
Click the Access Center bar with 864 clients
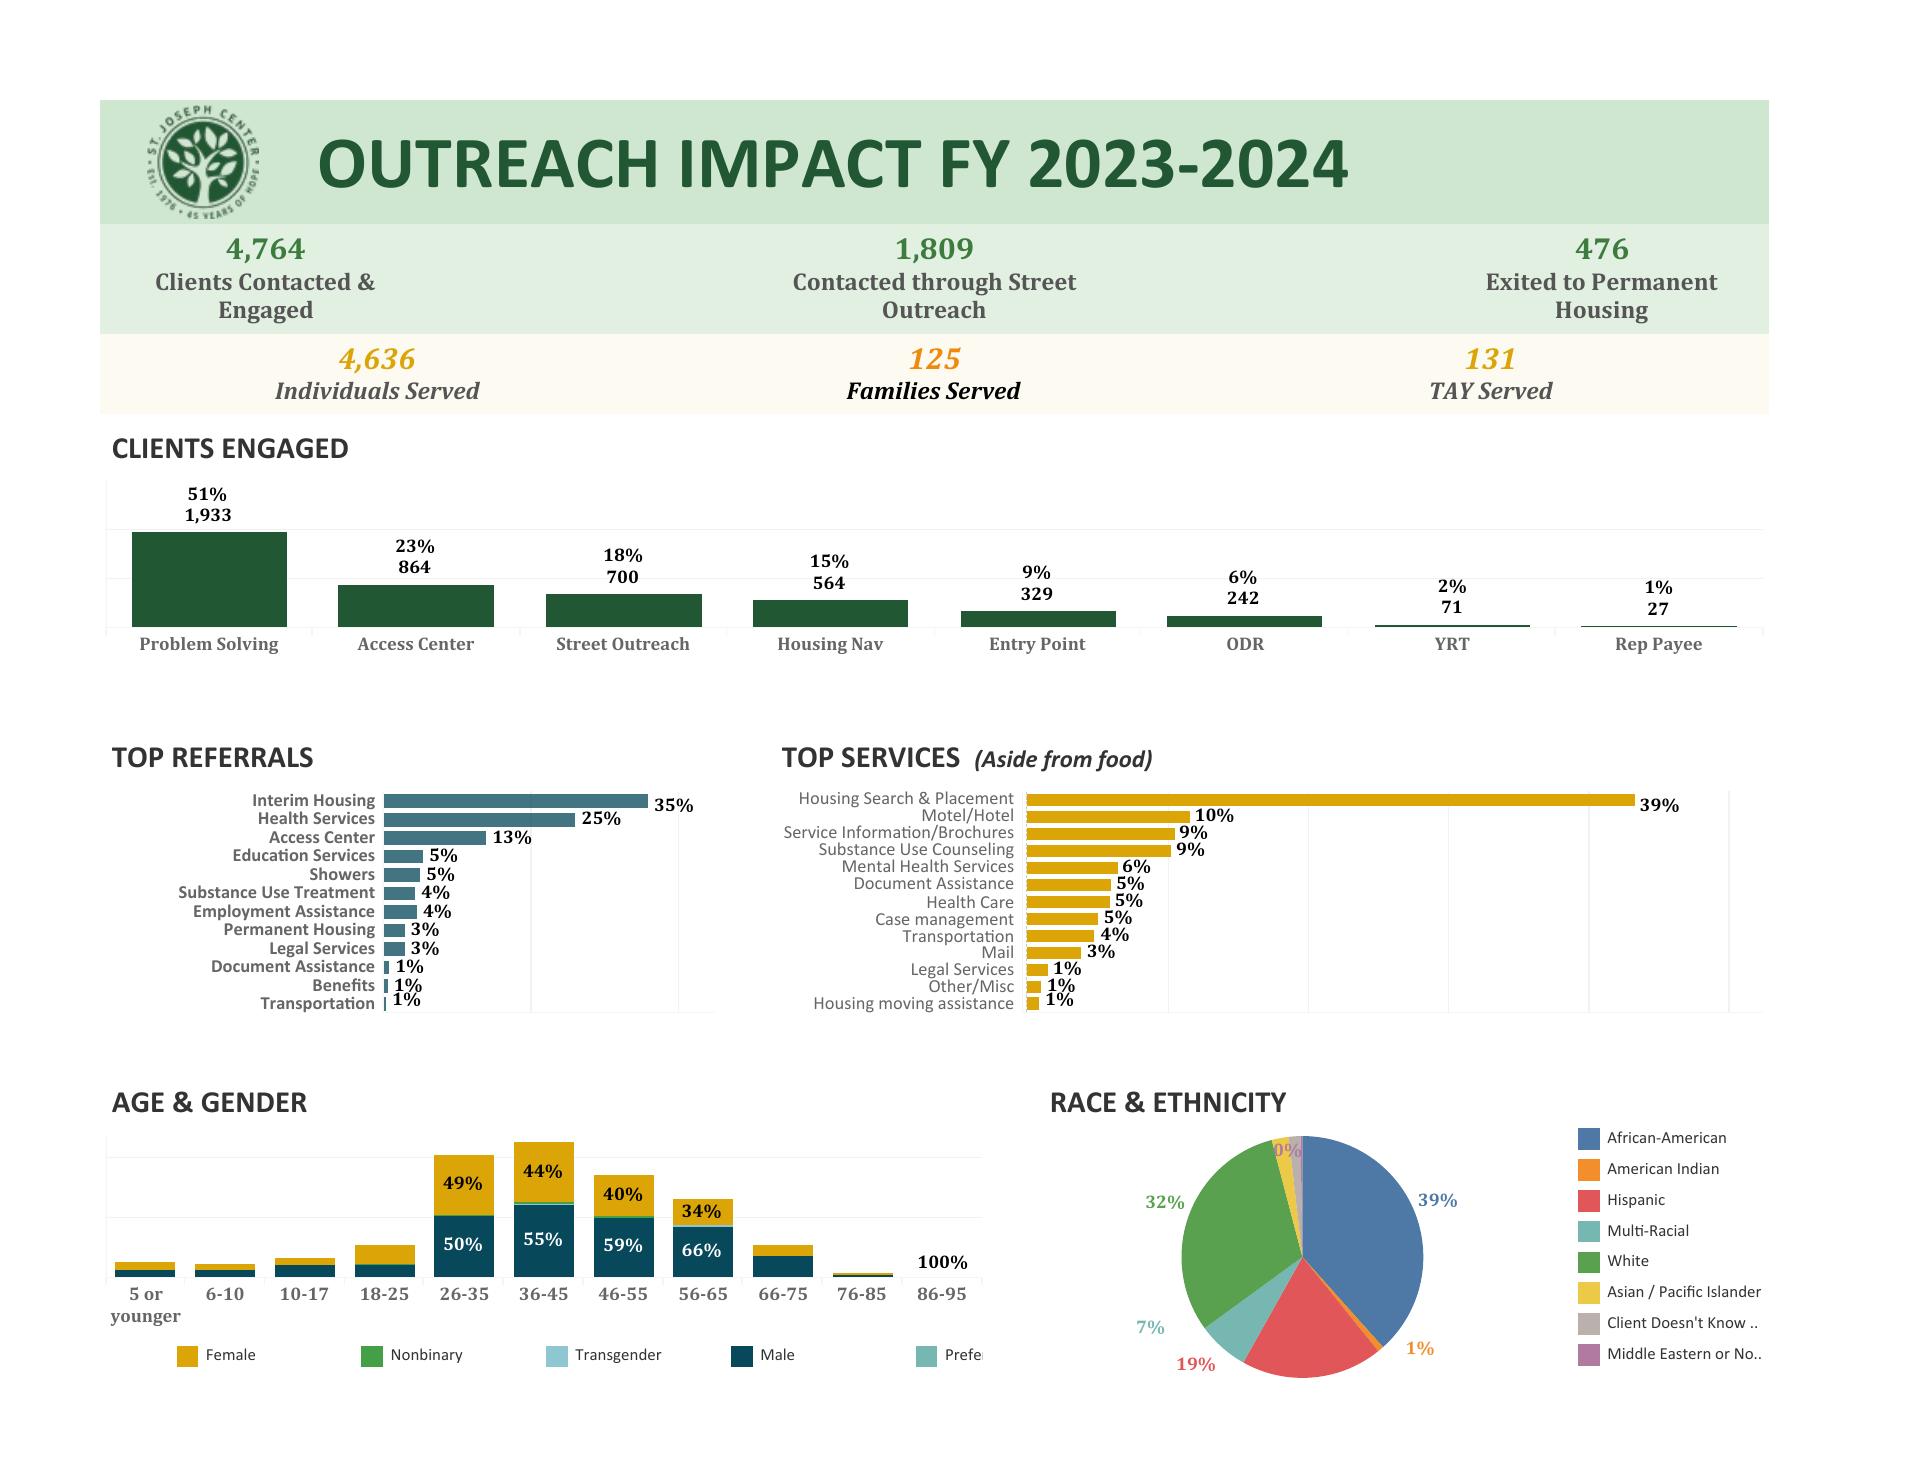[x=415, y=606]
